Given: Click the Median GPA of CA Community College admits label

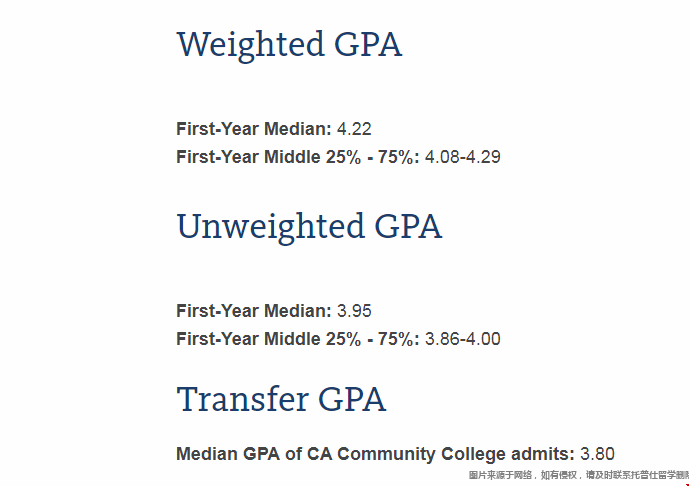Looking at the screenshot, I should (x=375, y=454).
